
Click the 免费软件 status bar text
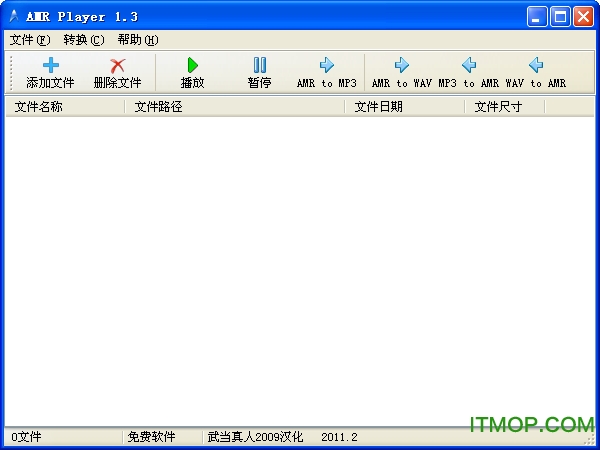(152, 437)
